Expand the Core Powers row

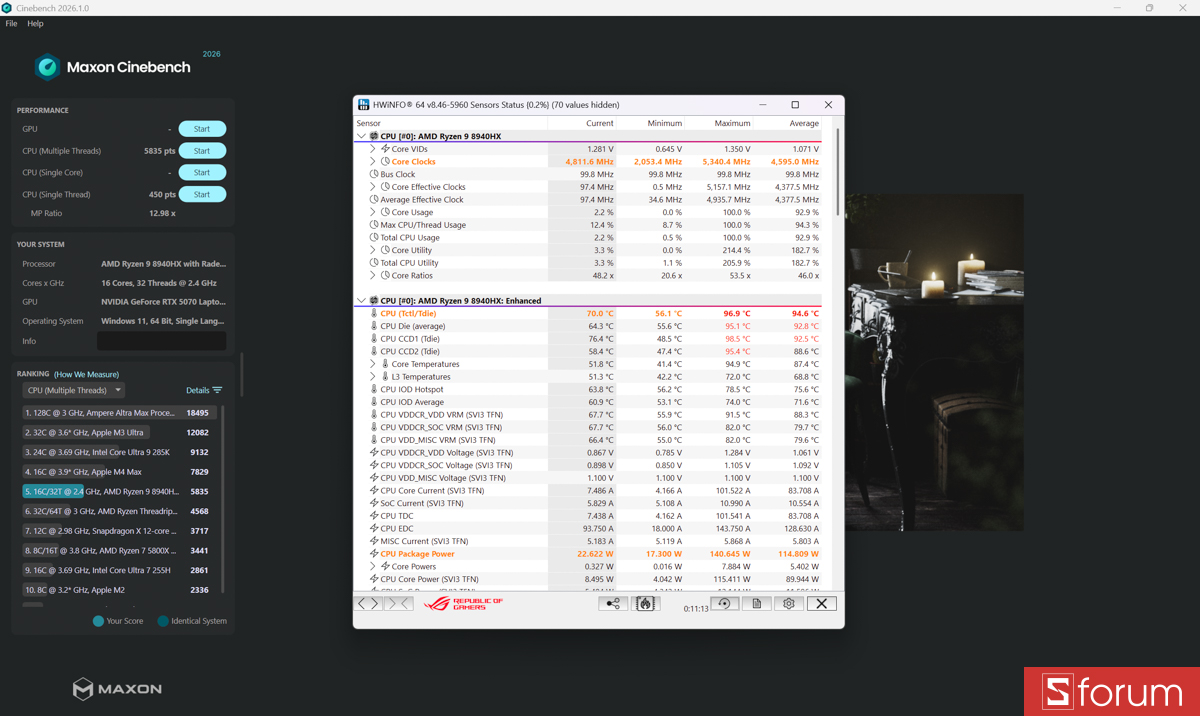point(373,566)
